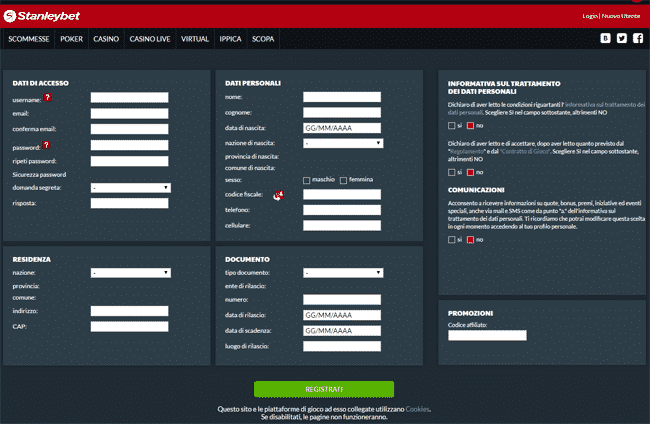
Task: Focus the data di nascita field
Action: tap(342, 128)
